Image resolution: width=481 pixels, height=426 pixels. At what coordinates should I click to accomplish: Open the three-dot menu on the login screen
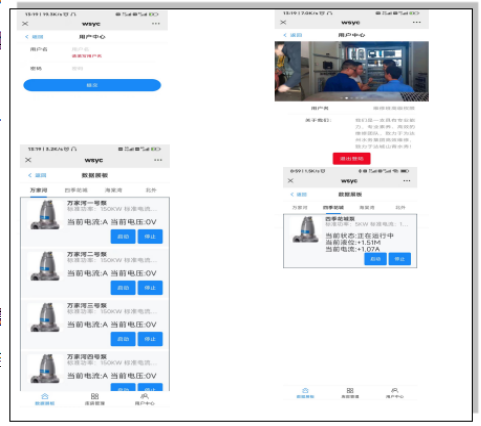tap(156, 24)
